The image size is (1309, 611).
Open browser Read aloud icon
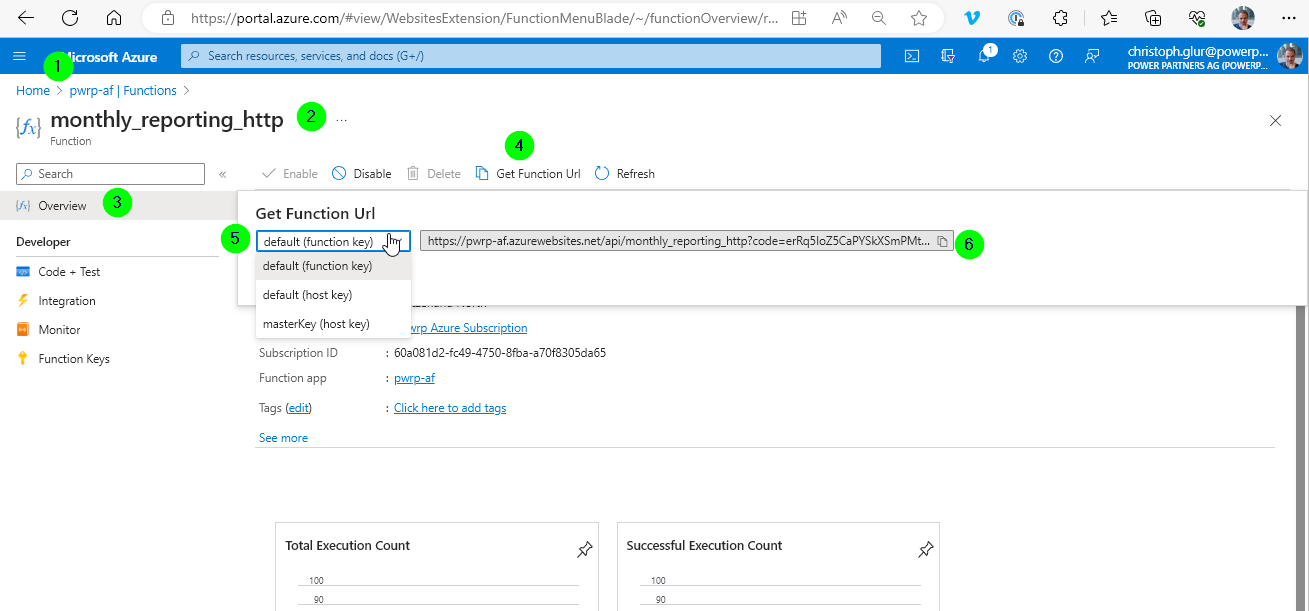pos(839,18)
